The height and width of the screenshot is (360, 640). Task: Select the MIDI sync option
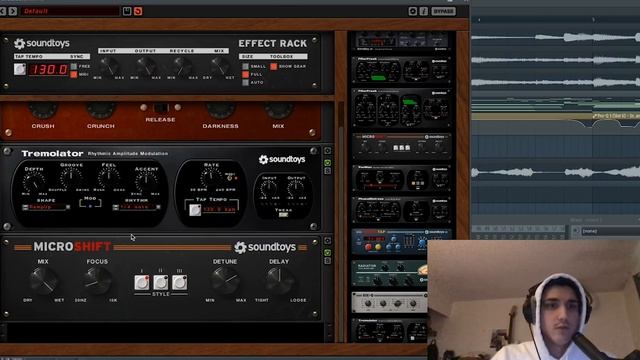[74, 74]
